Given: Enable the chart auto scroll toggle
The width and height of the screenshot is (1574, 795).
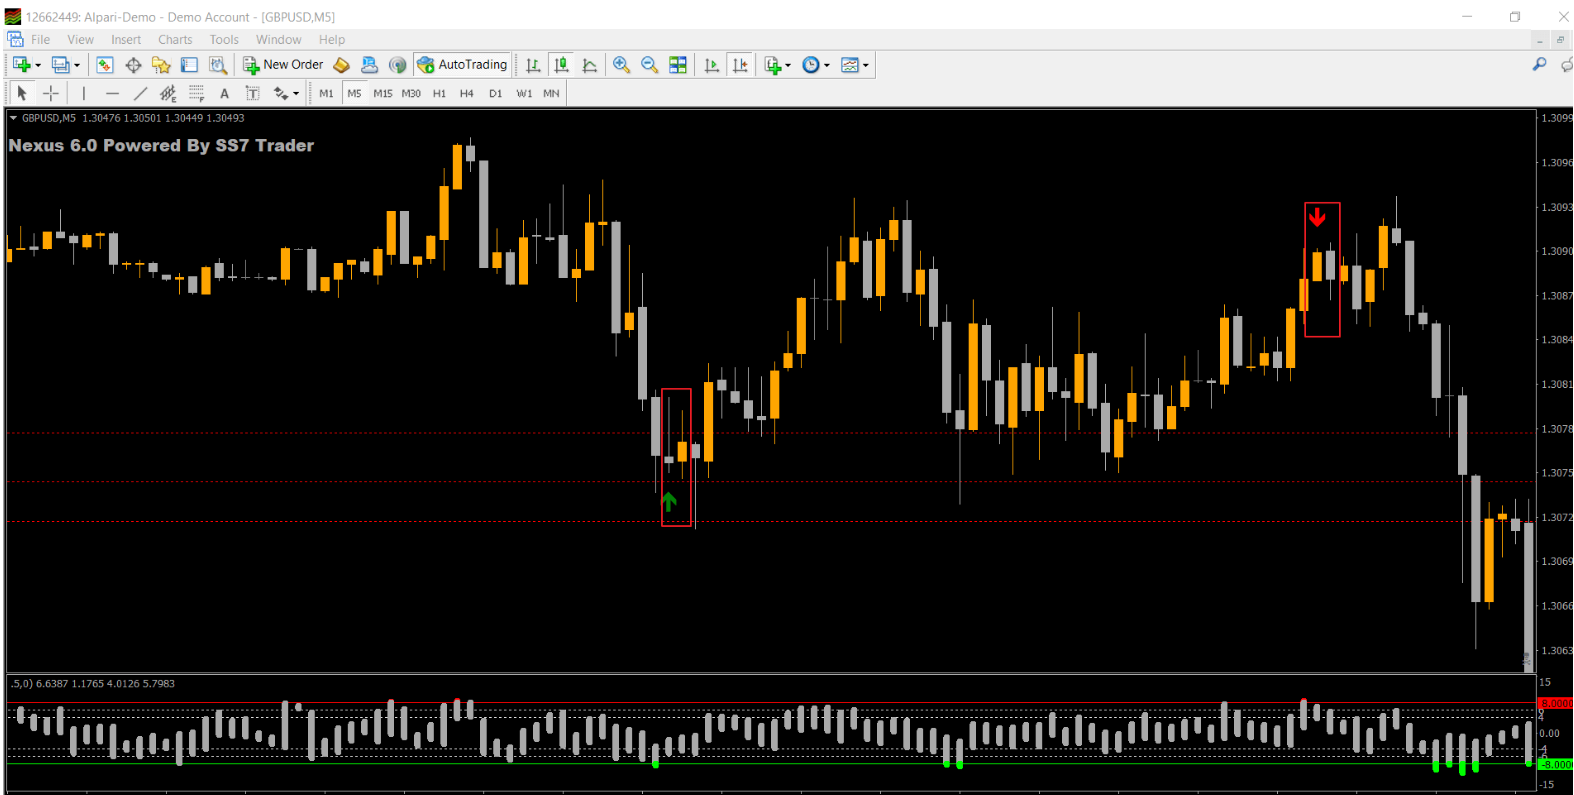Looking at the screenshot, I should (711, 65).
